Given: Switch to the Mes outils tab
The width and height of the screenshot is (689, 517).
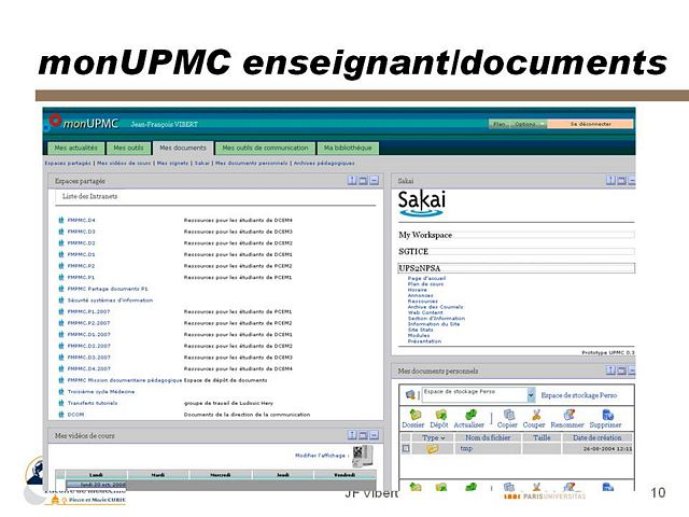Looking at the screenshot, I should [x=129, y=148].
